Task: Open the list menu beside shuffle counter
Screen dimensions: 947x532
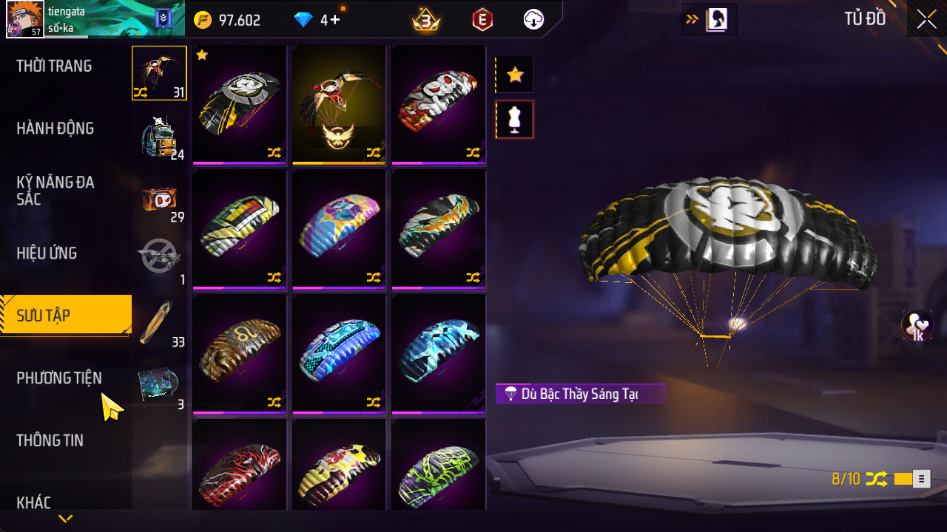Action: pos(921,479)
